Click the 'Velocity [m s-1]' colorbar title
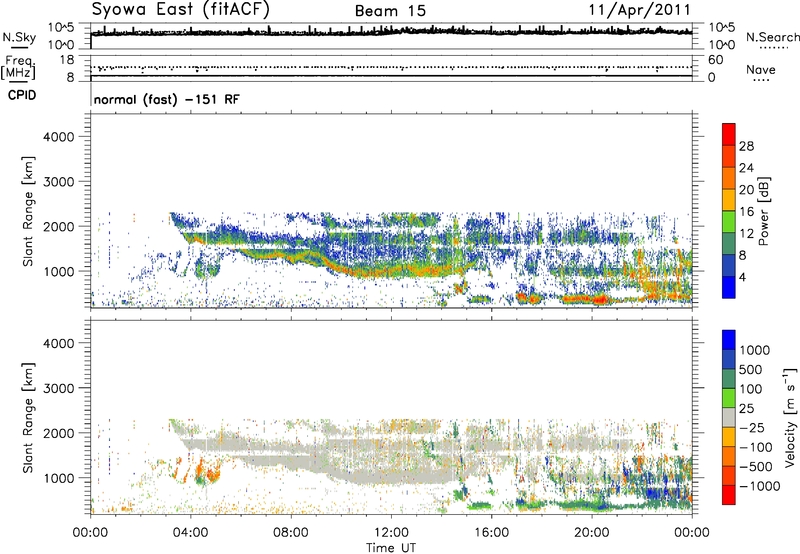The height and width of the screenshot is (554, 800). click(790, 417)
